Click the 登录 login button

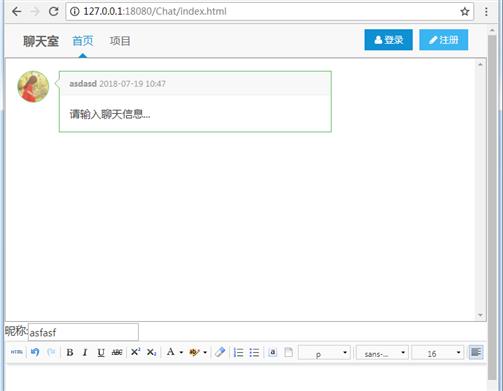tap(388, 40)
